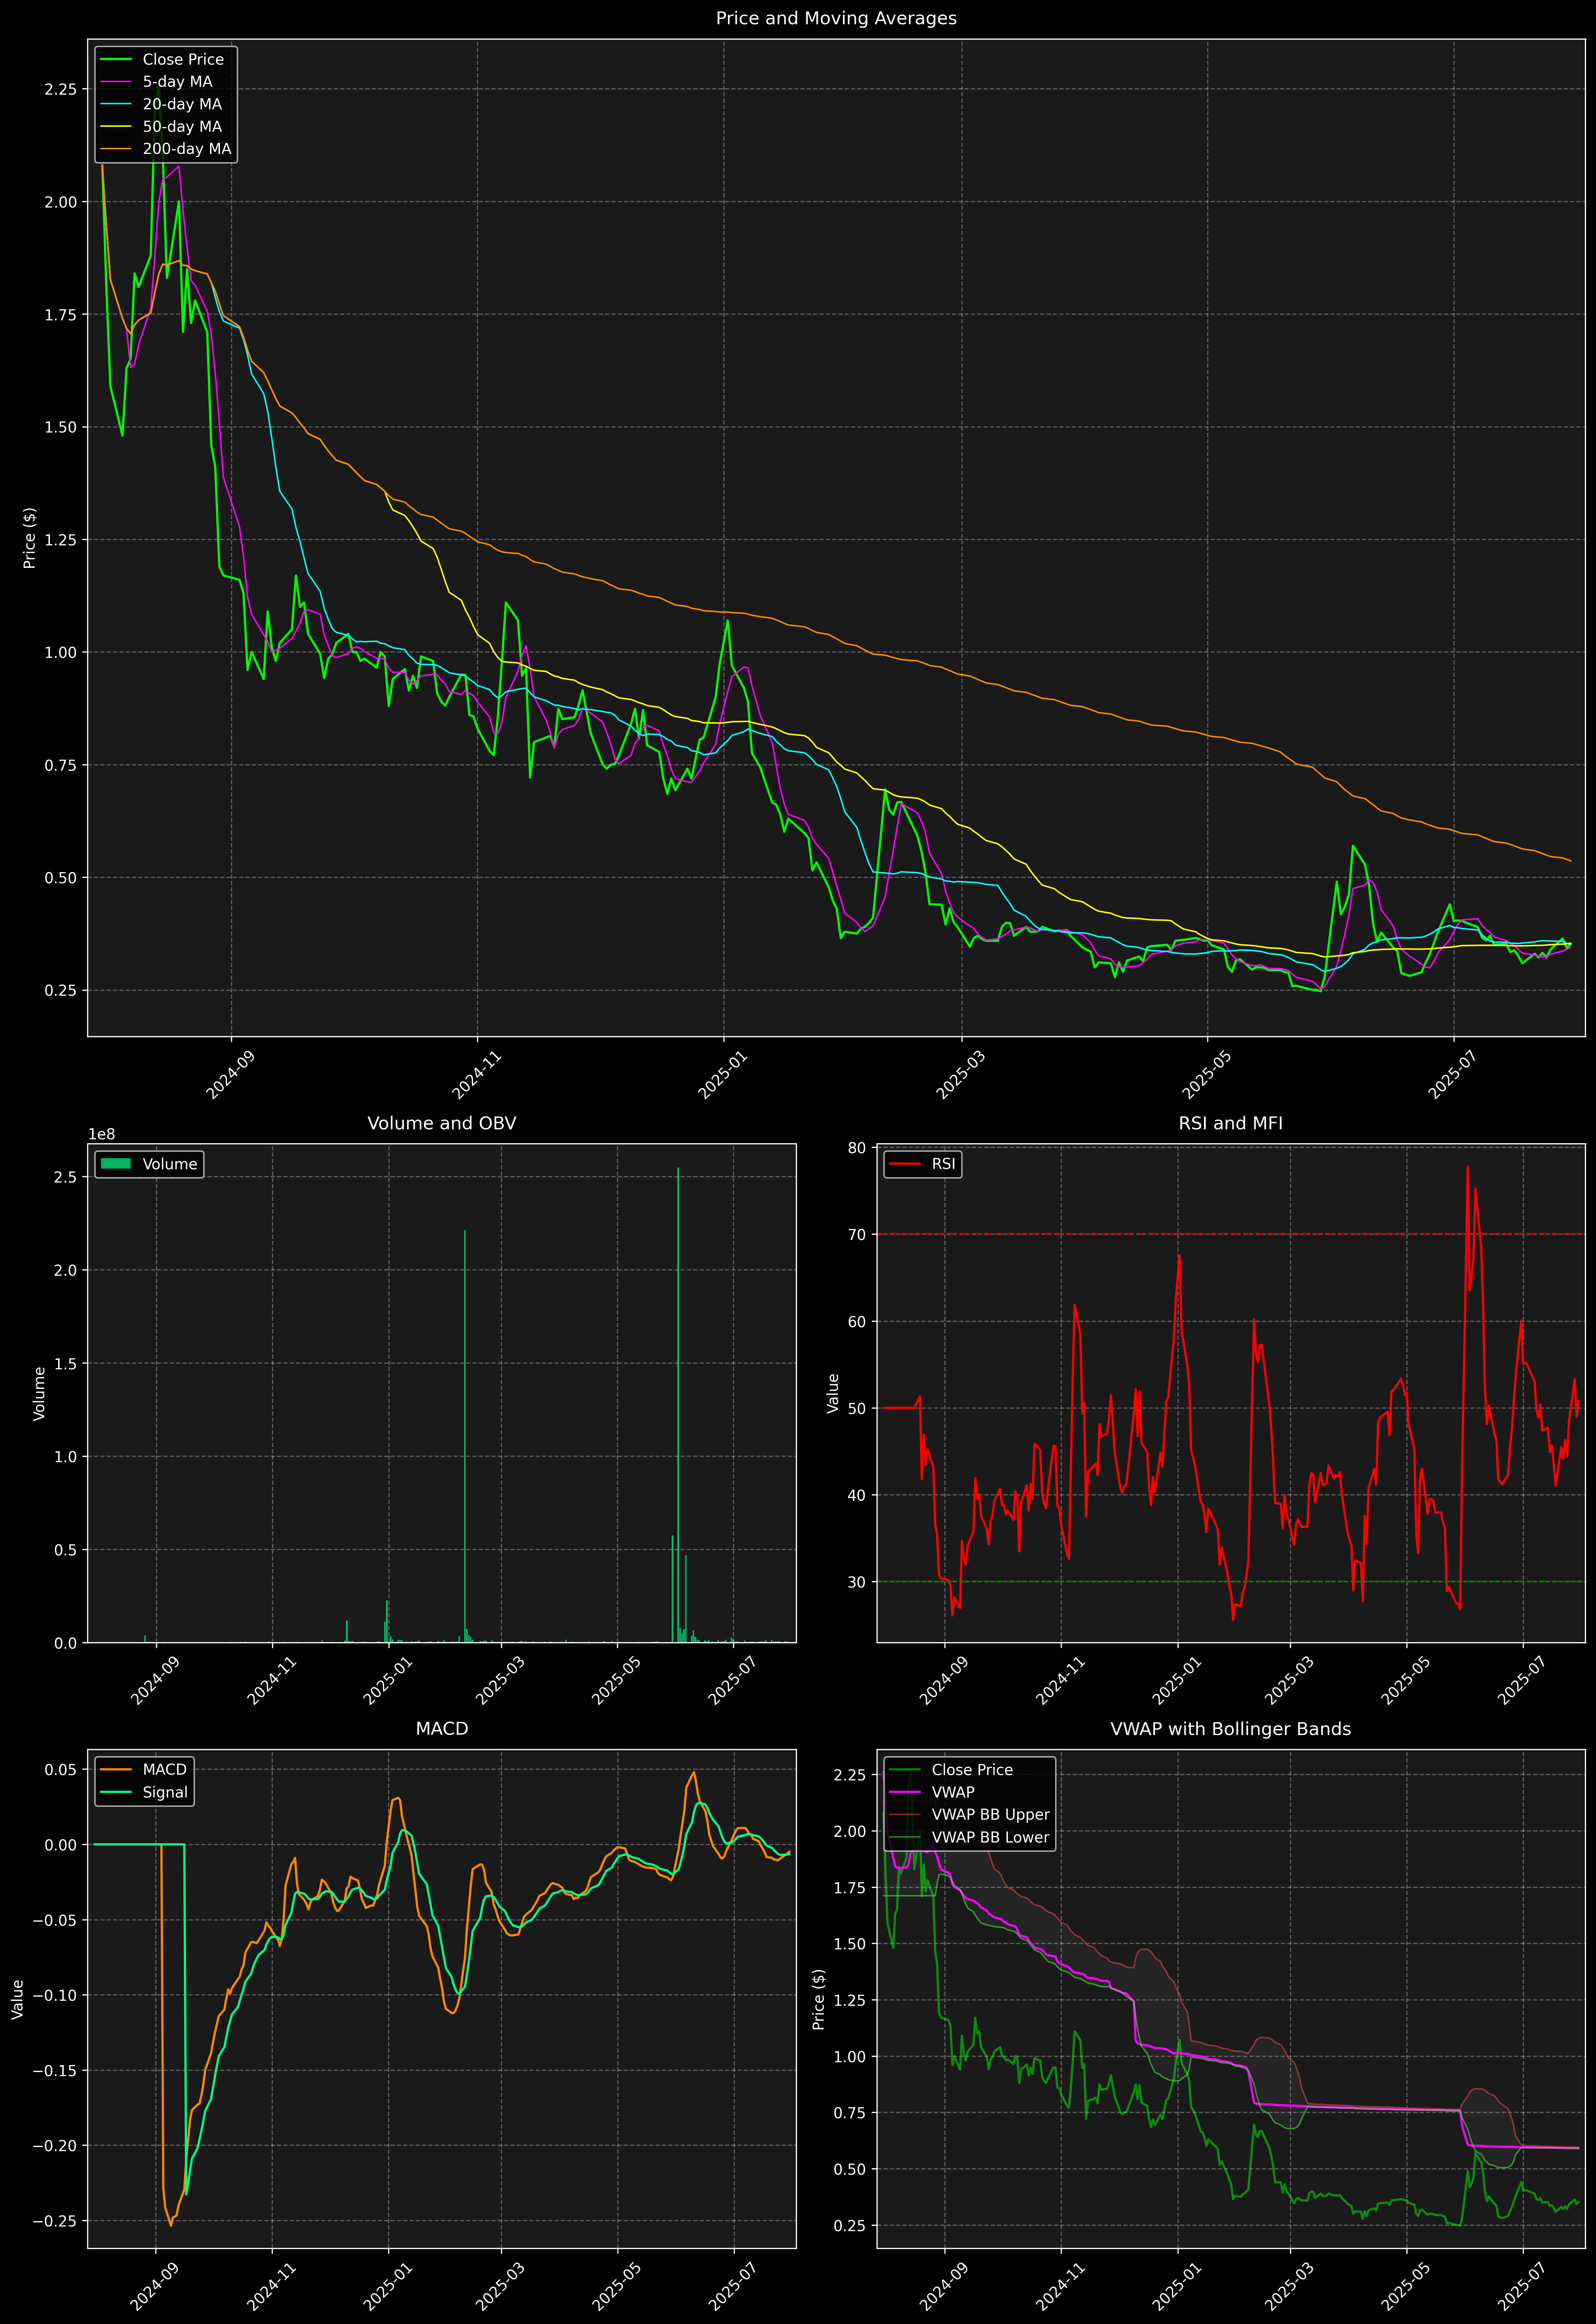The image size is (1596, 2324).
Task: Select the "Volume" legend label text
Action: click(x=170, y=1164)
